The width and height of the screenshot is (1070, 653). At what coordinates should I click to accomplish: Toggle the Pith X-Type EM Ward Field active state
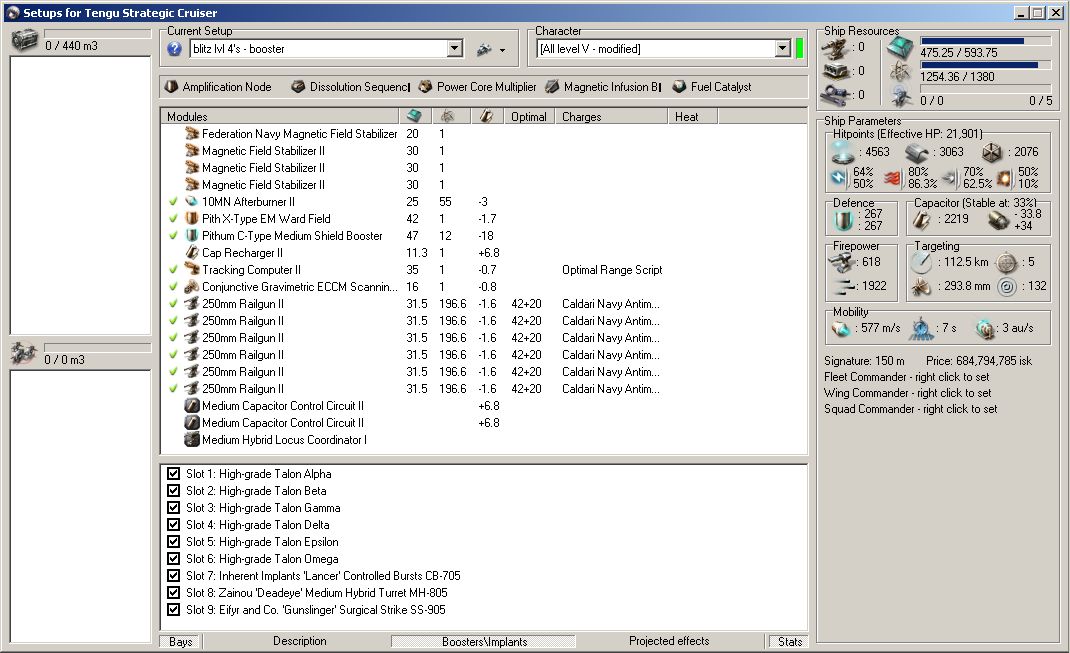[x=173, y=219]
